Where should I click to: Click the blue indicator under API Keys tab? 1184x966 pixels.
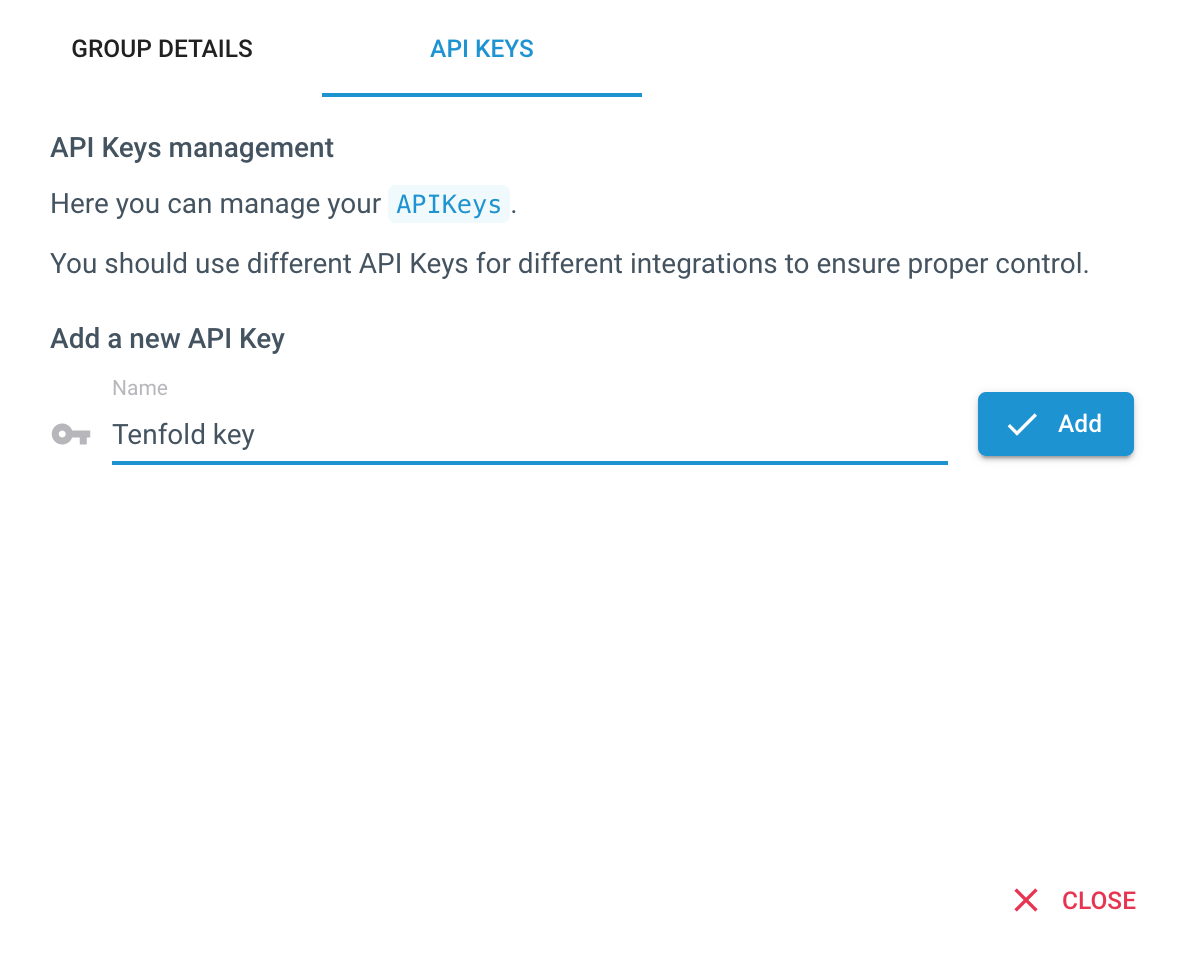click(x=482, y=95)
